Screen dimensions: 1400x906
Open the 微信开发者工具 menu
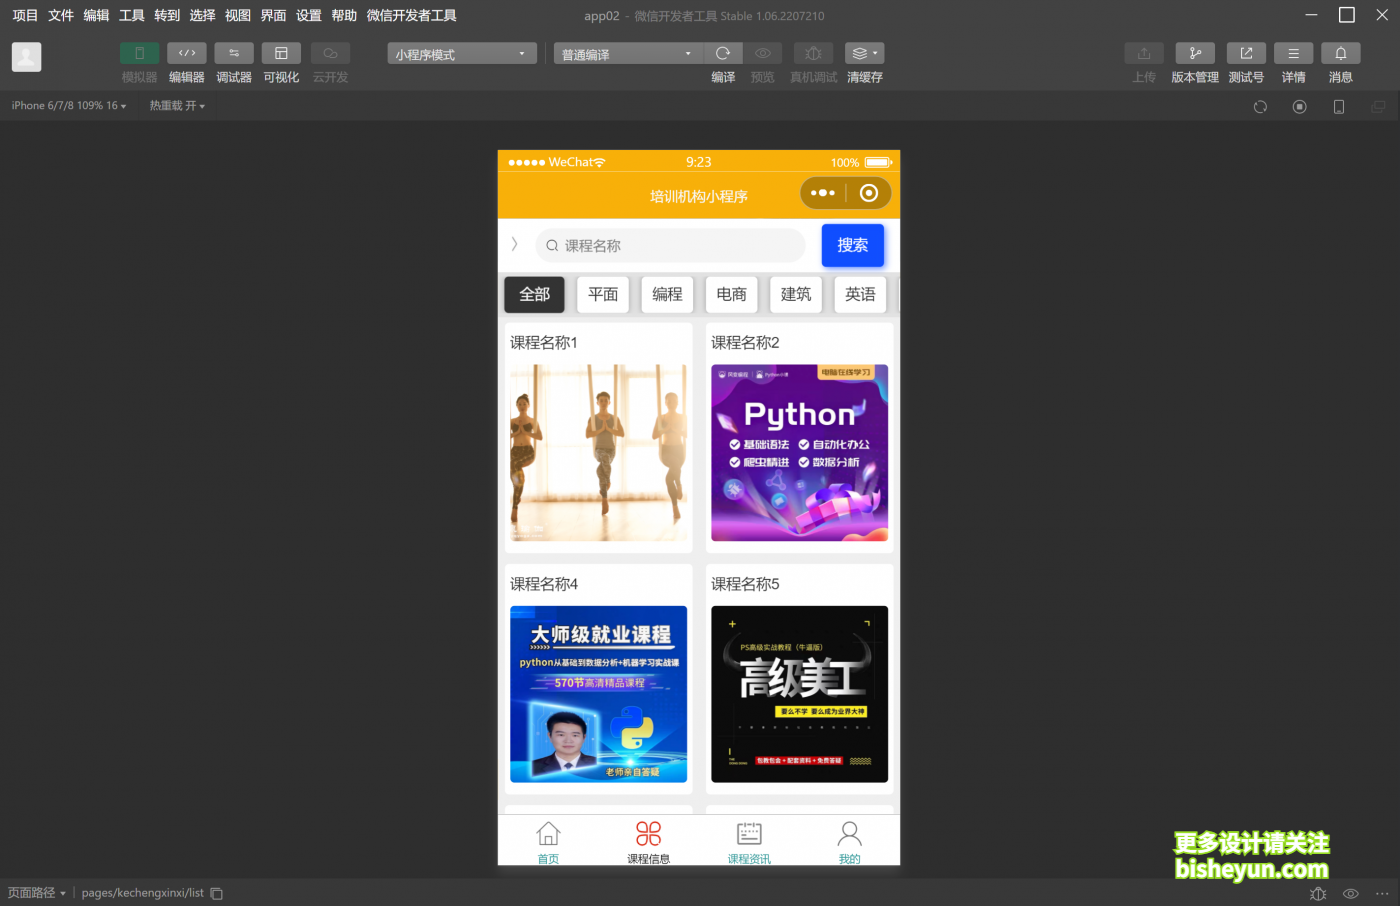(x=412, y=15)
